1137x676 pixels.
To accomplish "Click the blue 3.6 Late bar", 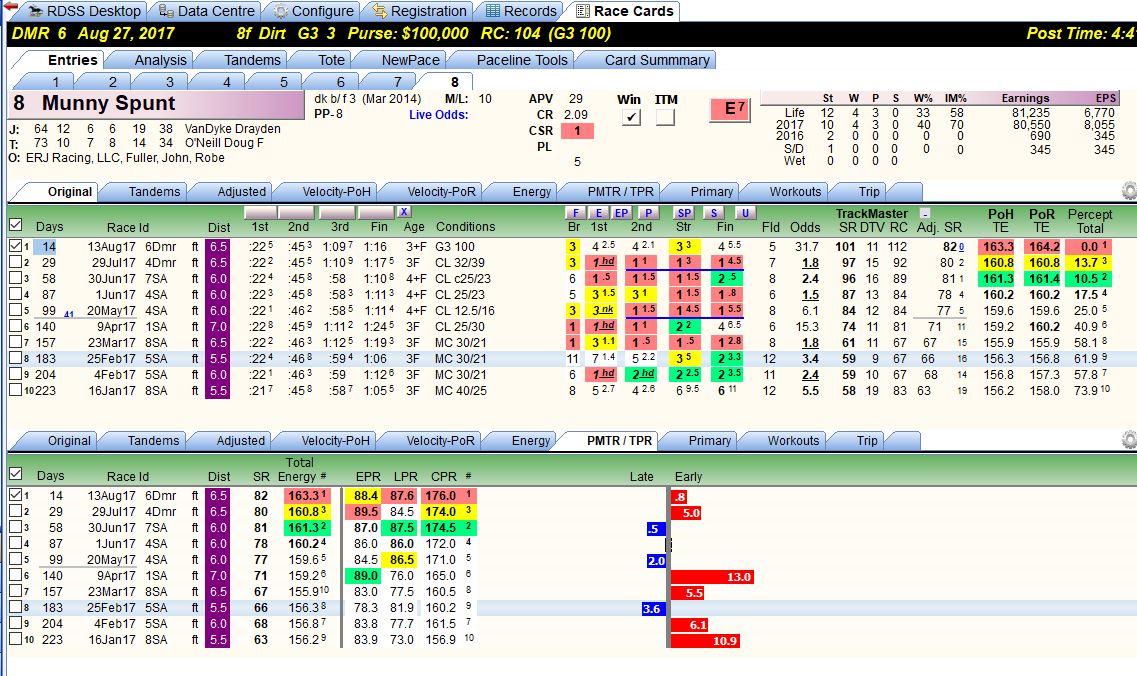I will [652, 609].
